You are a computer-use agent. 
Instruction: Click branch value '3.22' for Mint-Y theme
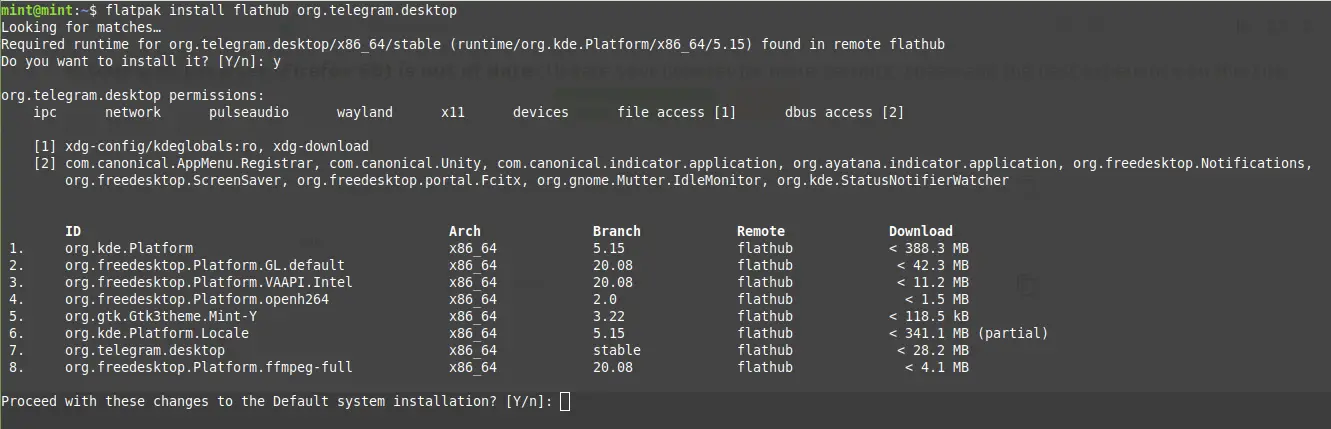click(x=609, y=316)
